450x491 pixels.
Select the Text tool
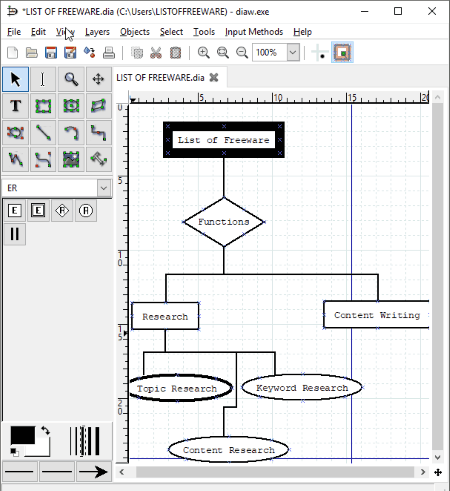tap(15, 106)
